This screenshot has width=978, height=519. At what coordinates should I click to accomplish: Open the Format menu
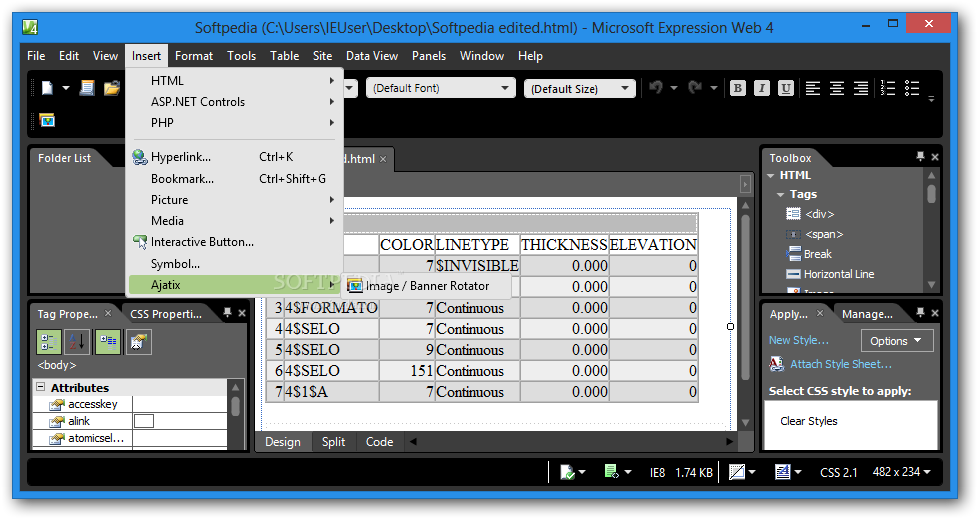pos(194,56)
